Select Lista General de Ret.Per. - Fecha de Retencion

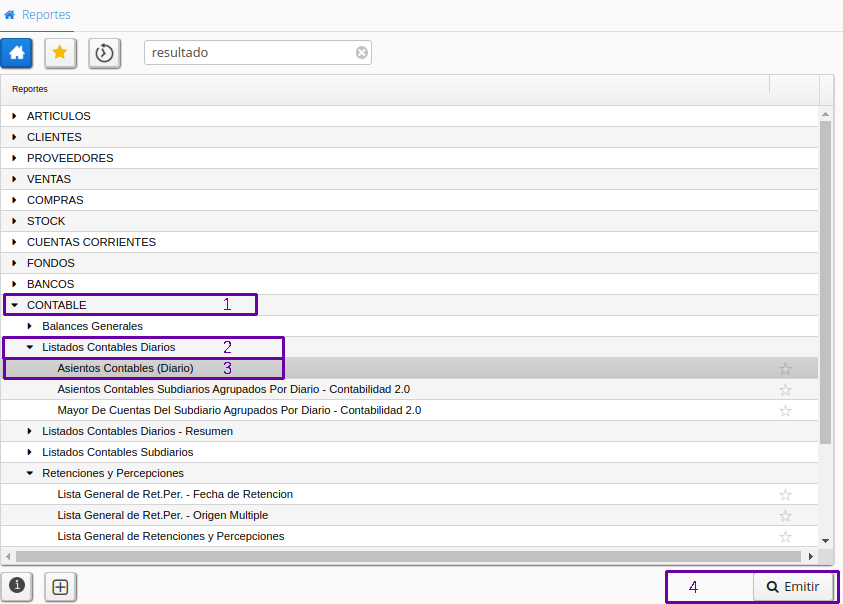(175, 494)
